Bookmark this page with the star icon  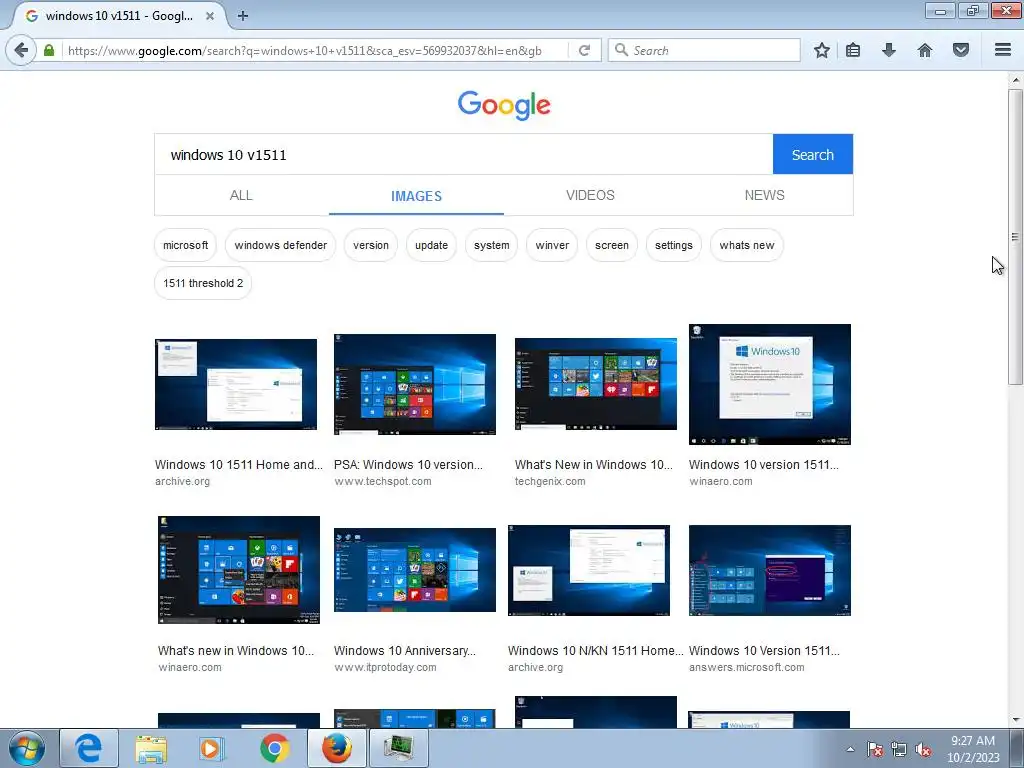pyautogui.click(x=822, y=50)
